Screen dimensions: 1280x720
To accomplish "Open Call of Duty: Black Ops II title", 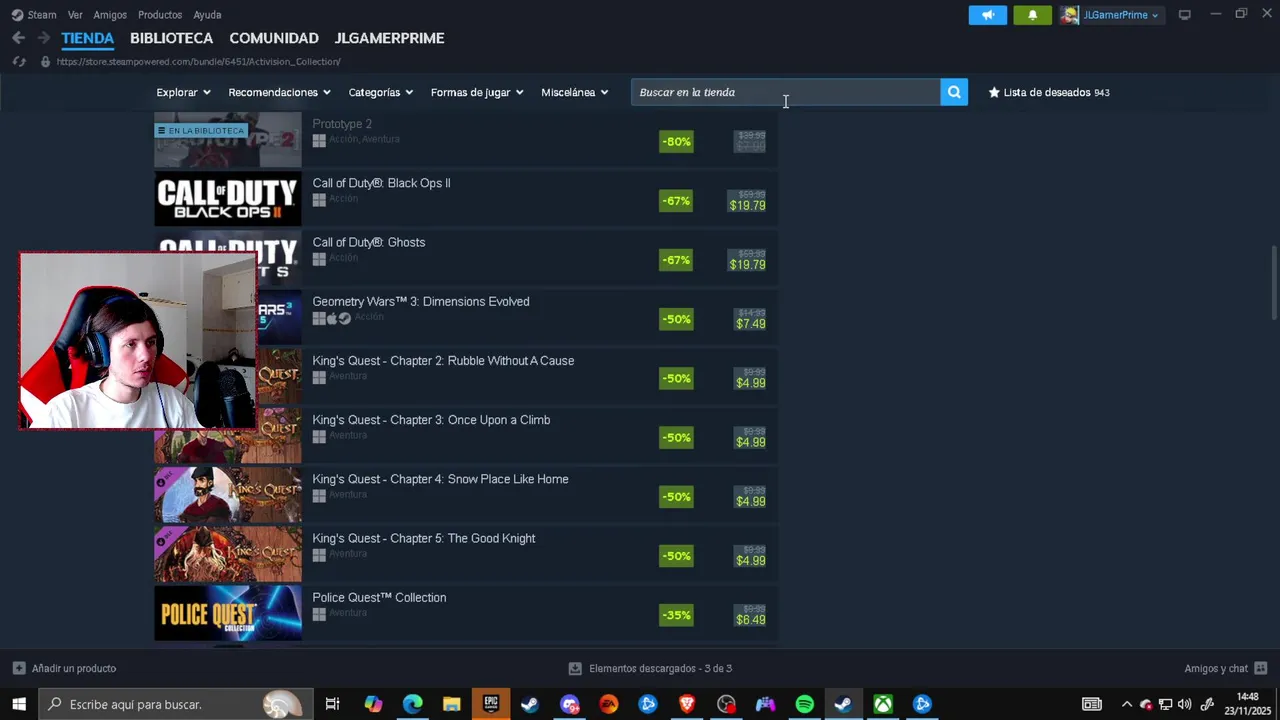I will (381, 183).
